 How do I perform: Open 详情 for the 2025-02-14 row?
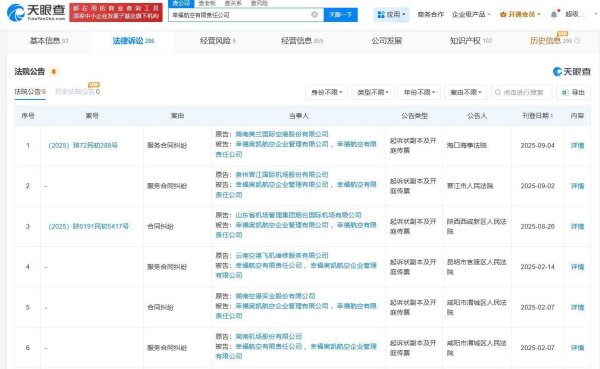577,267
